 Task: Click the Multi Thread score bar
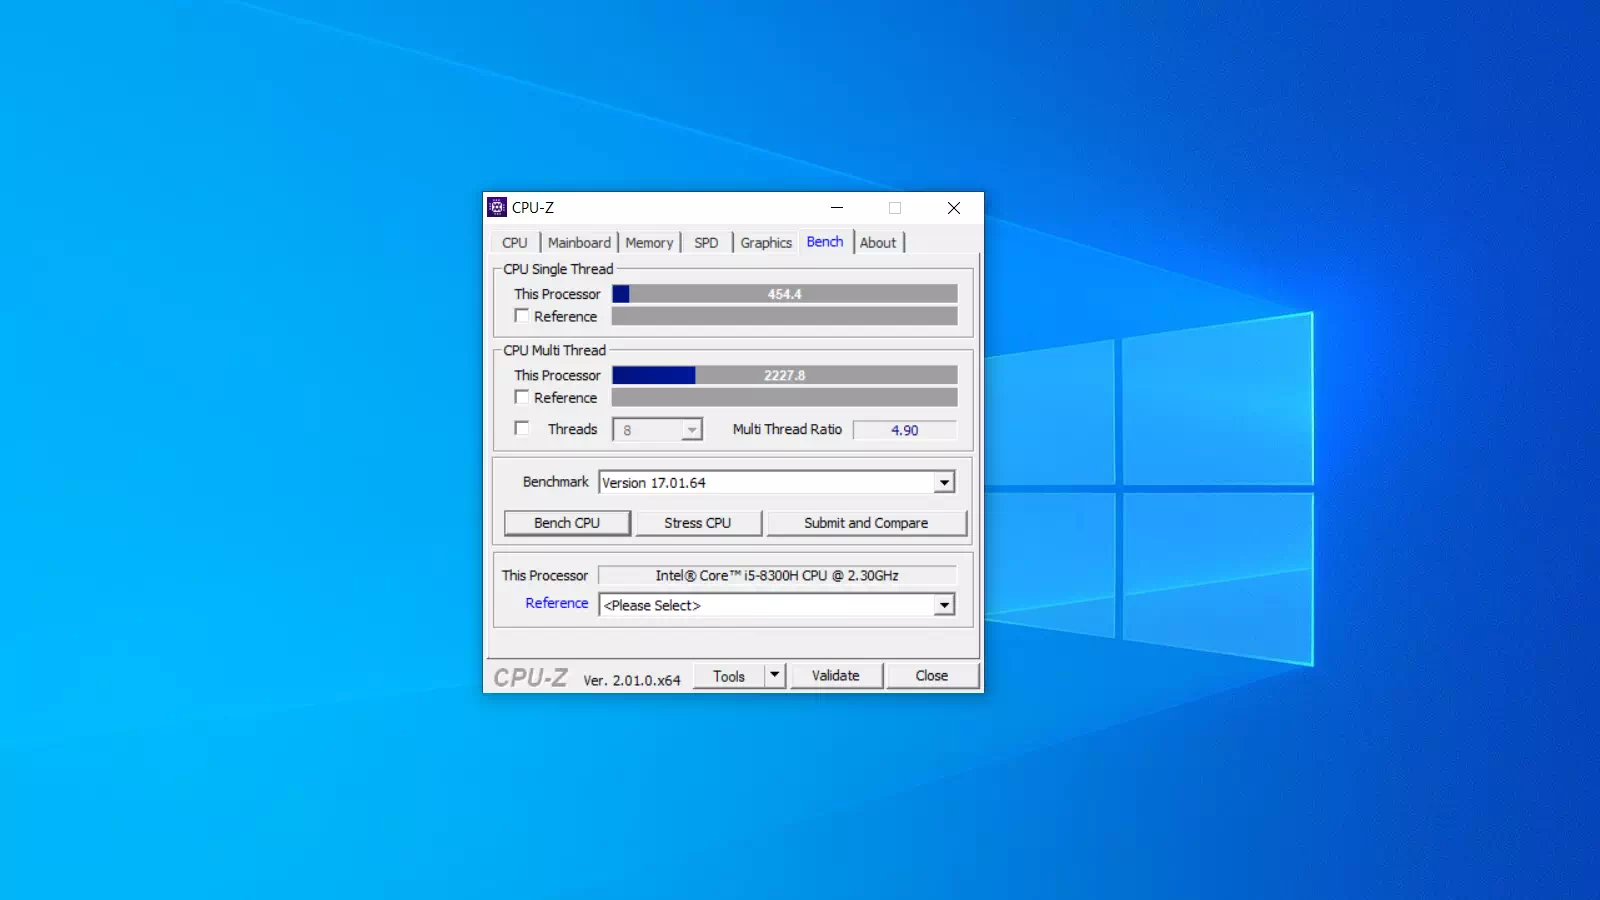click(x=784, y=375)
